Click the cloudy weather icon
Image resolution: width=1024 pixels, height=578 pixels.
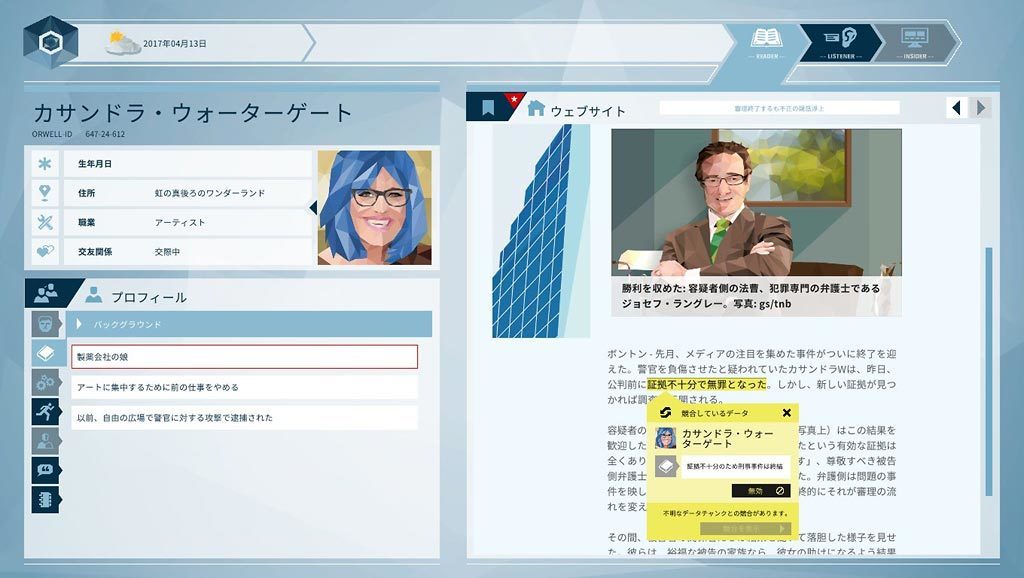pos(123,43)
